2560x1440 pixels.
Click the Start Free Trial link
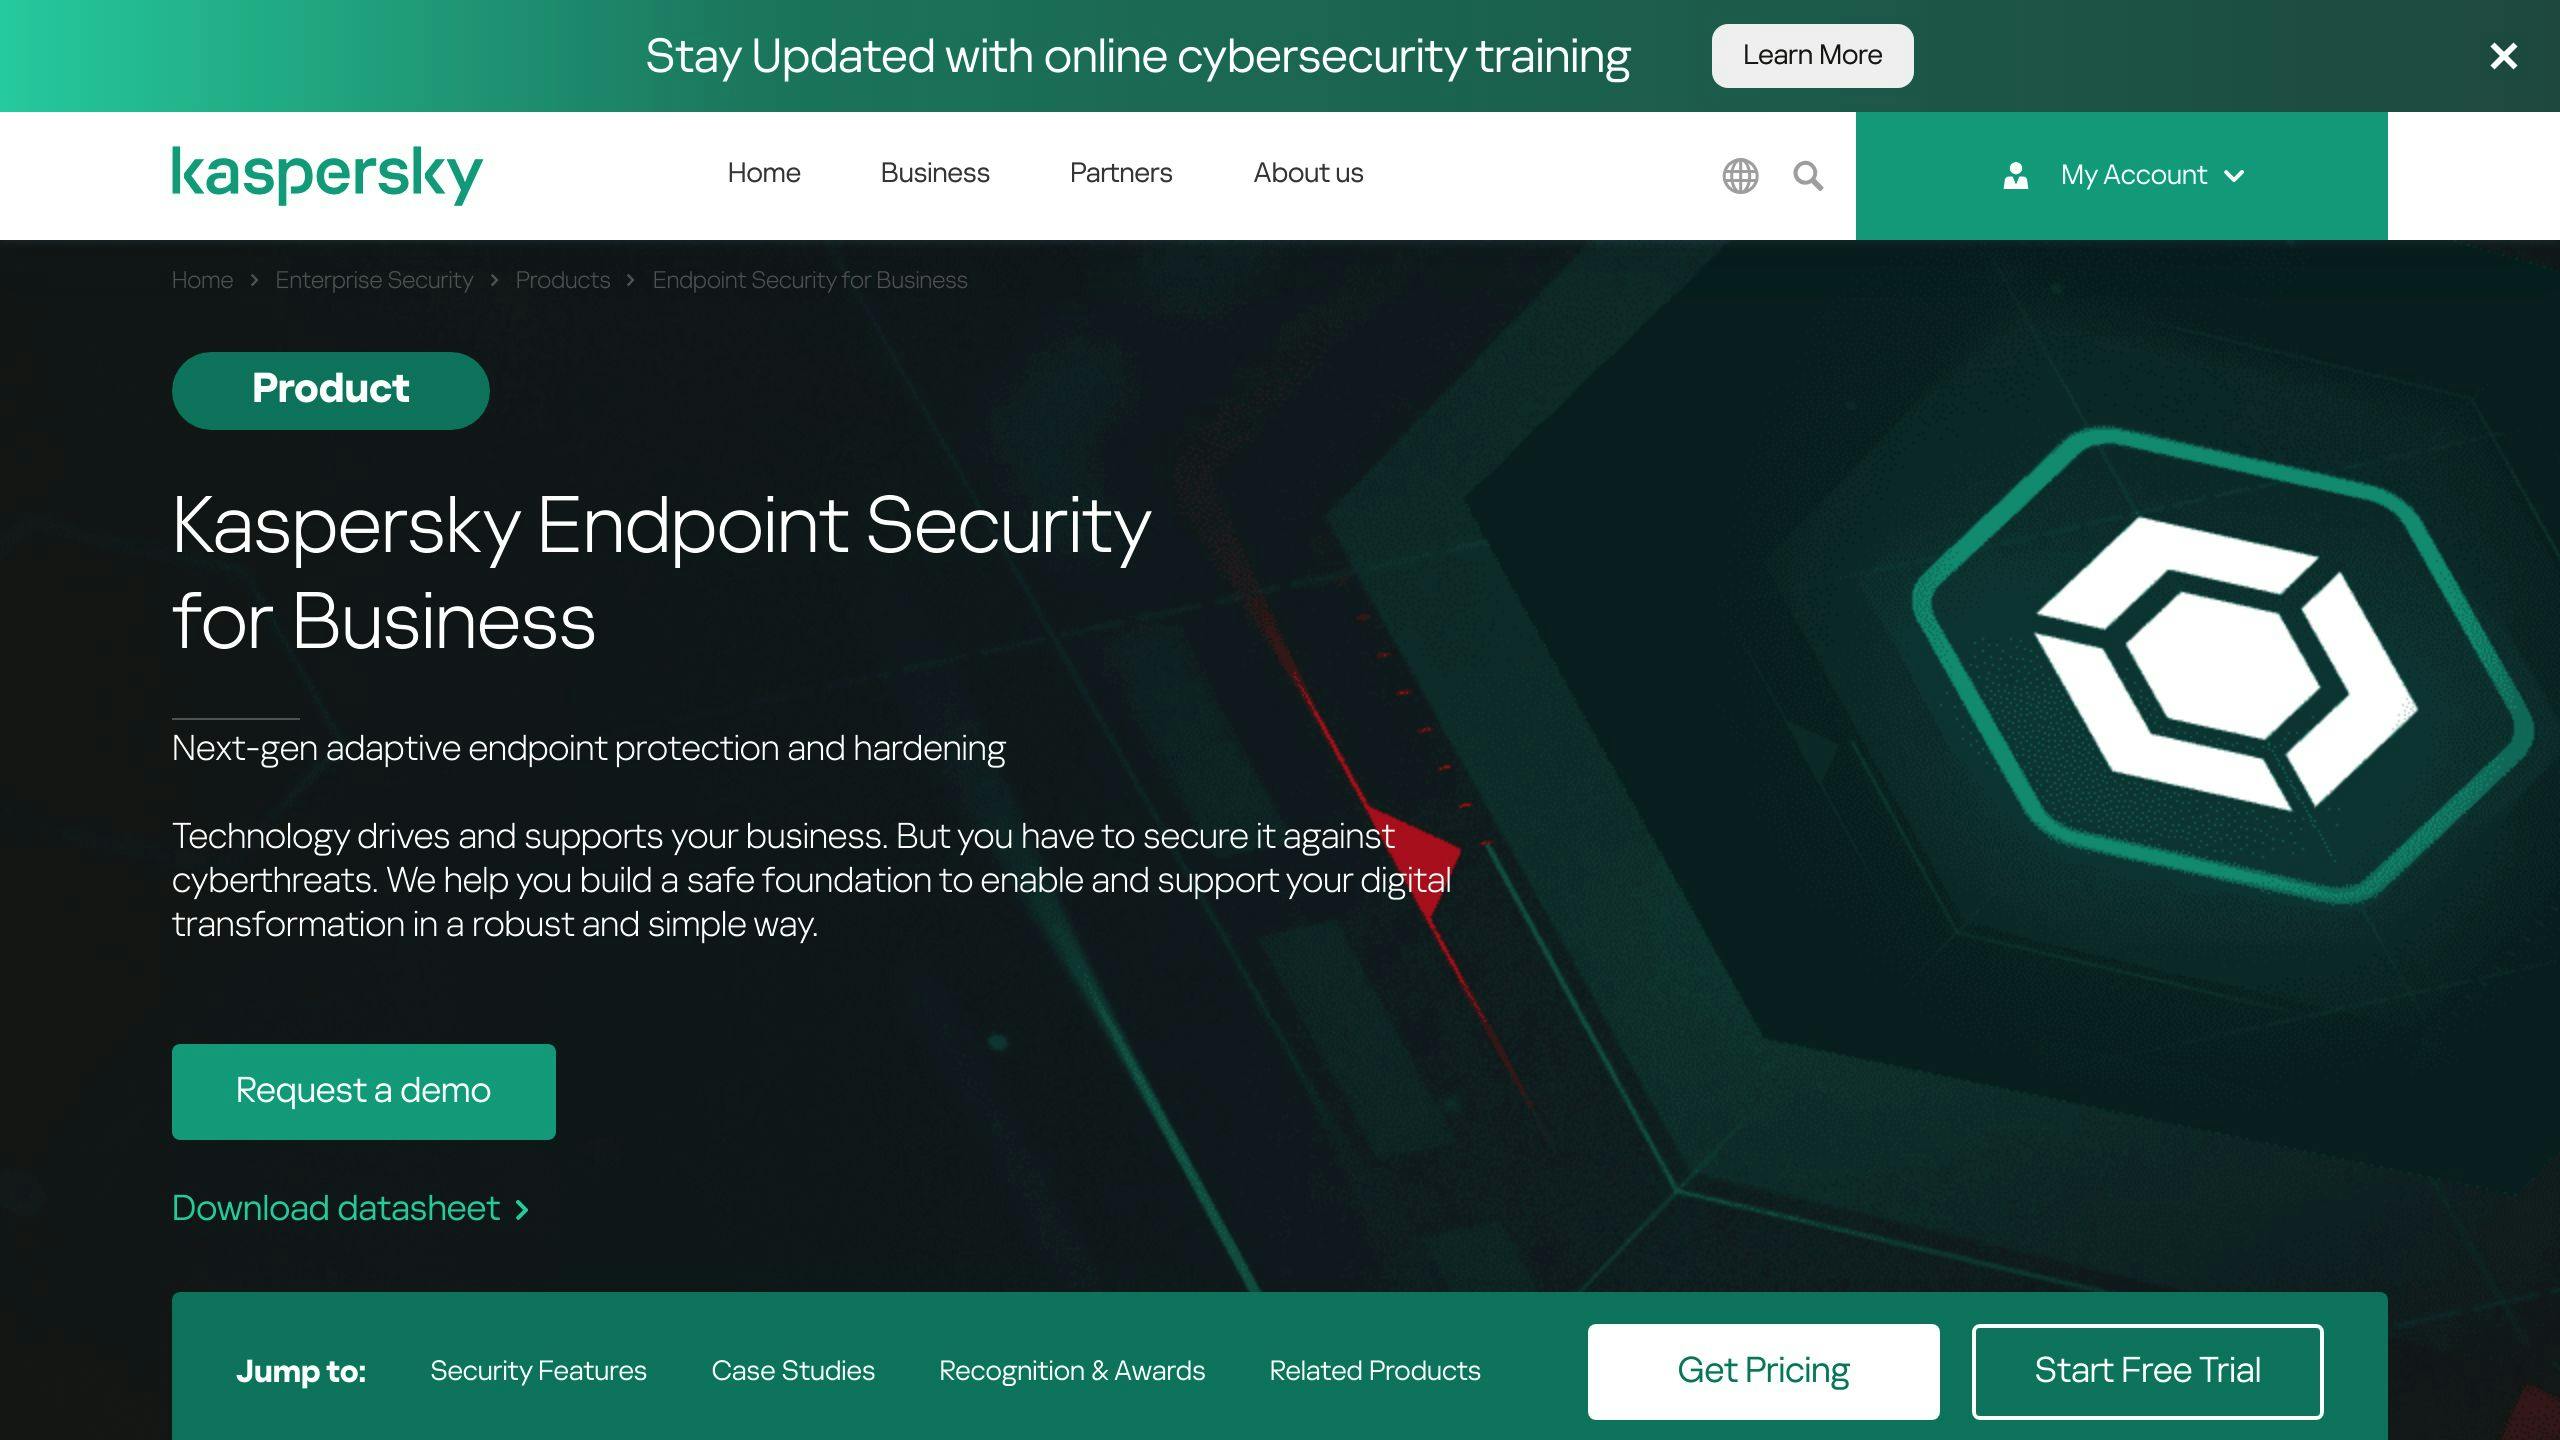pos(2147,1371)
